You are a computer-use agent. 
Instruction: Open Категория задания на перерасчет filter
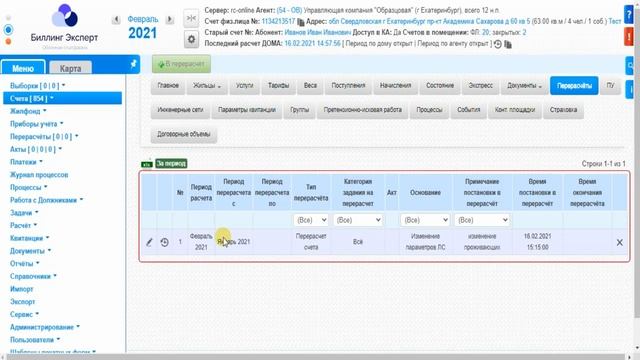[x=358, y=220]
